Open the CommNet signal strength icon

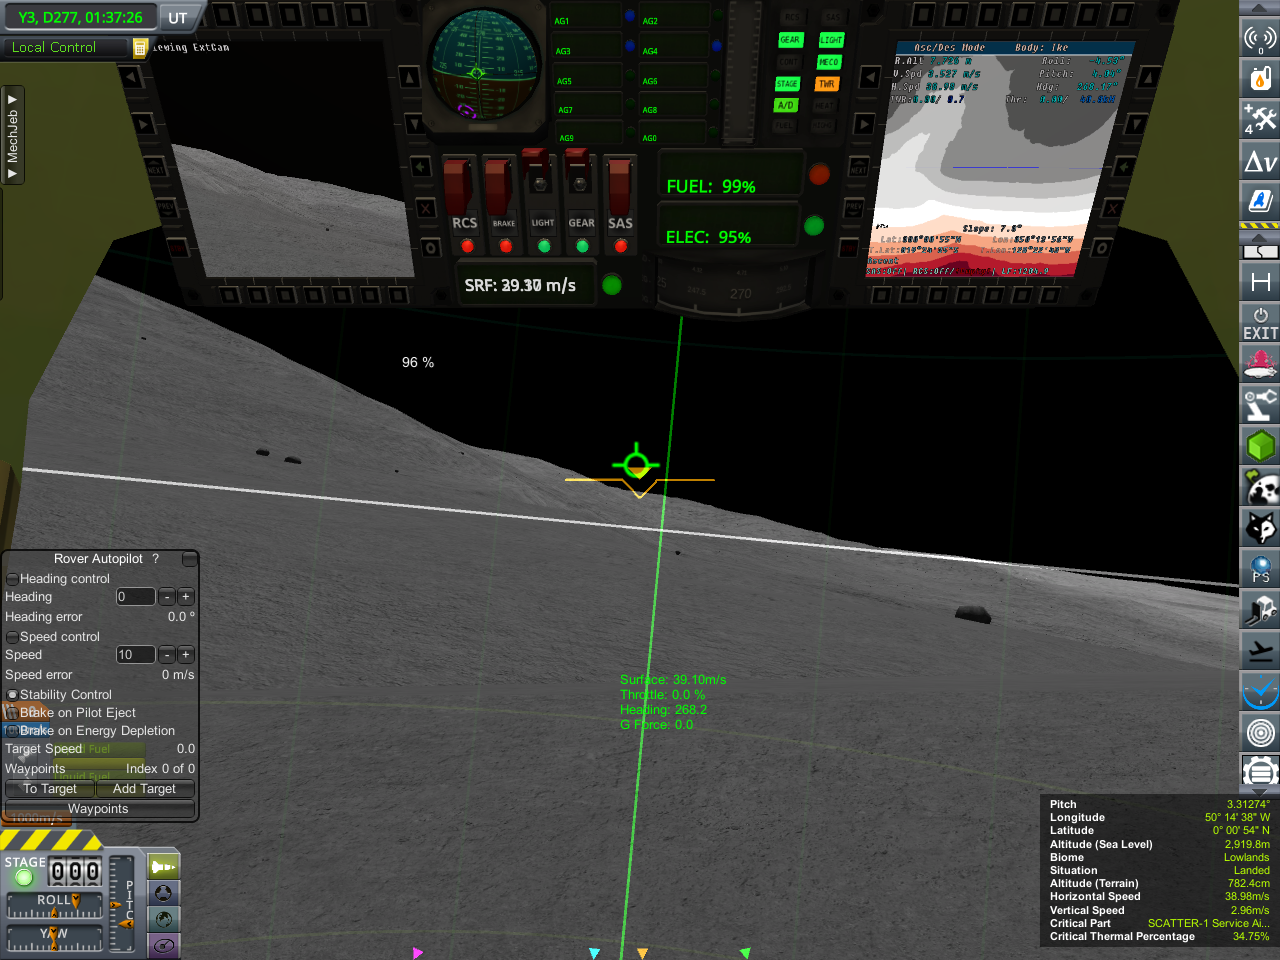click(1260, 39)
